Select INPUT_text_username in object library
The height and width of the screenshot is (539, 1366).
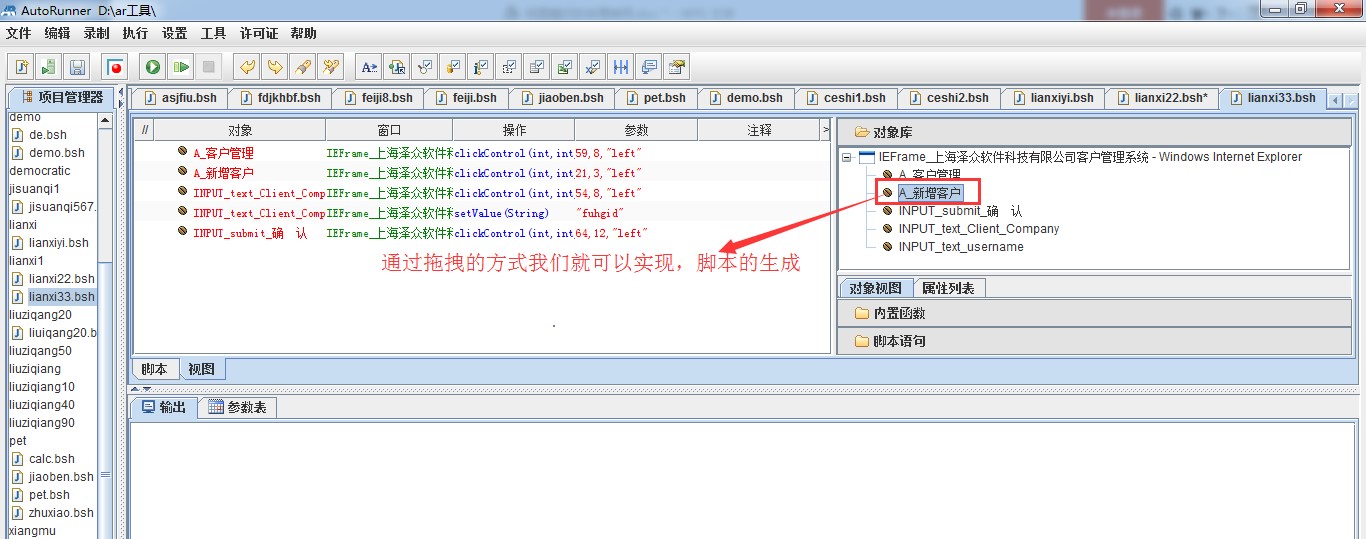[x=961, y=247]
